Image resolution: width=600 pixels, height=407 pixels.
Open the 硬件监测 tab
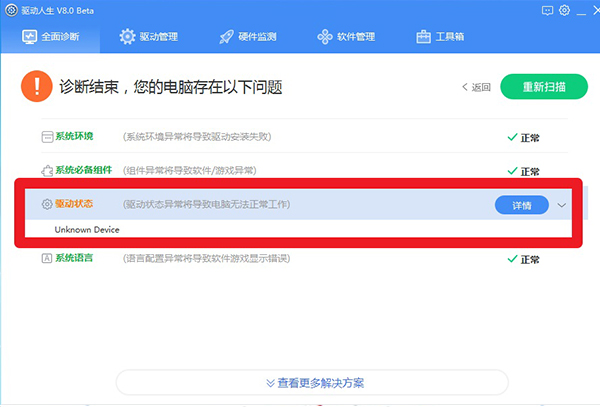click(248, 37)
